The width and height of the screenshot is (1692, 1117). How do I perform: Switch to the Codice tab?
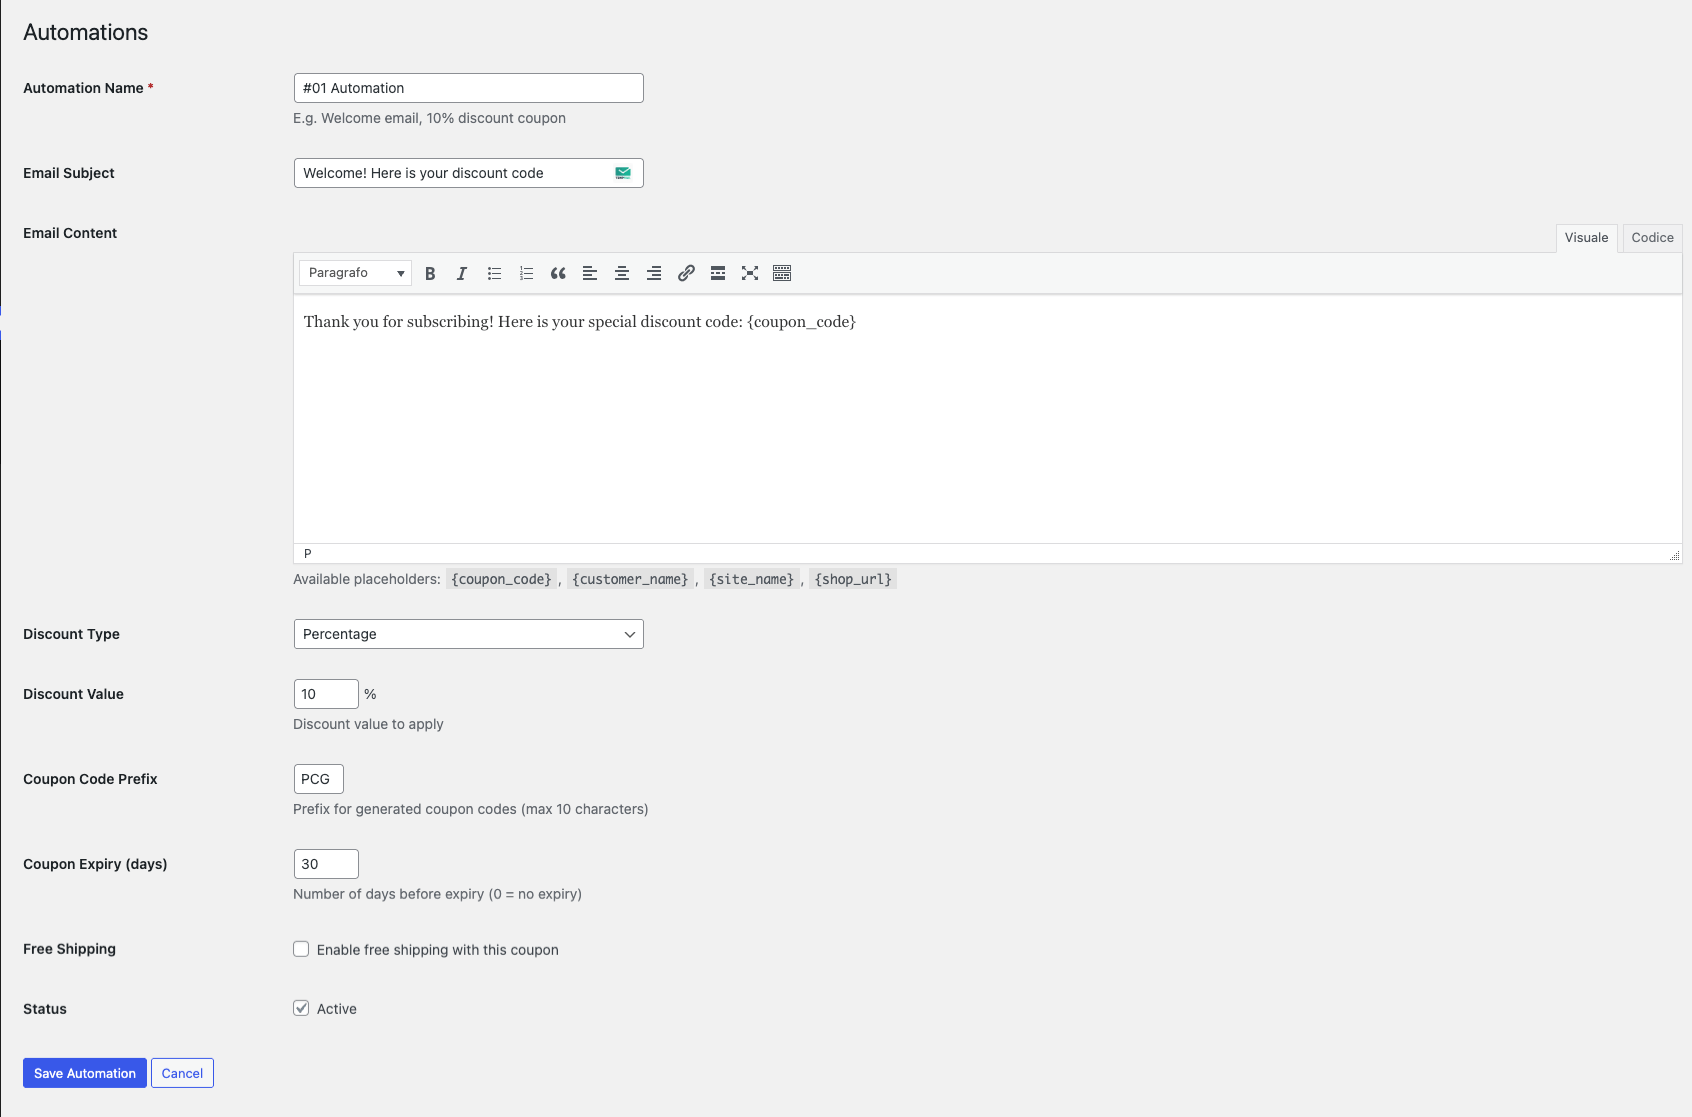click(1651, 238)
